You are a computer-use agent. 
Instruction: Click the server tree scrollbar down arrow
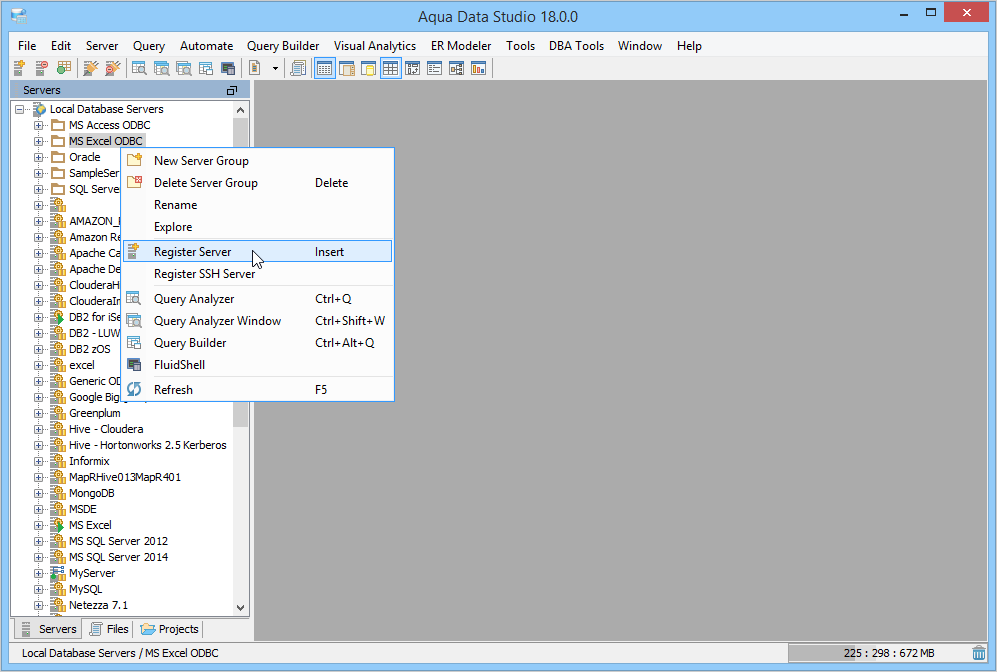[x=240, y=608]
